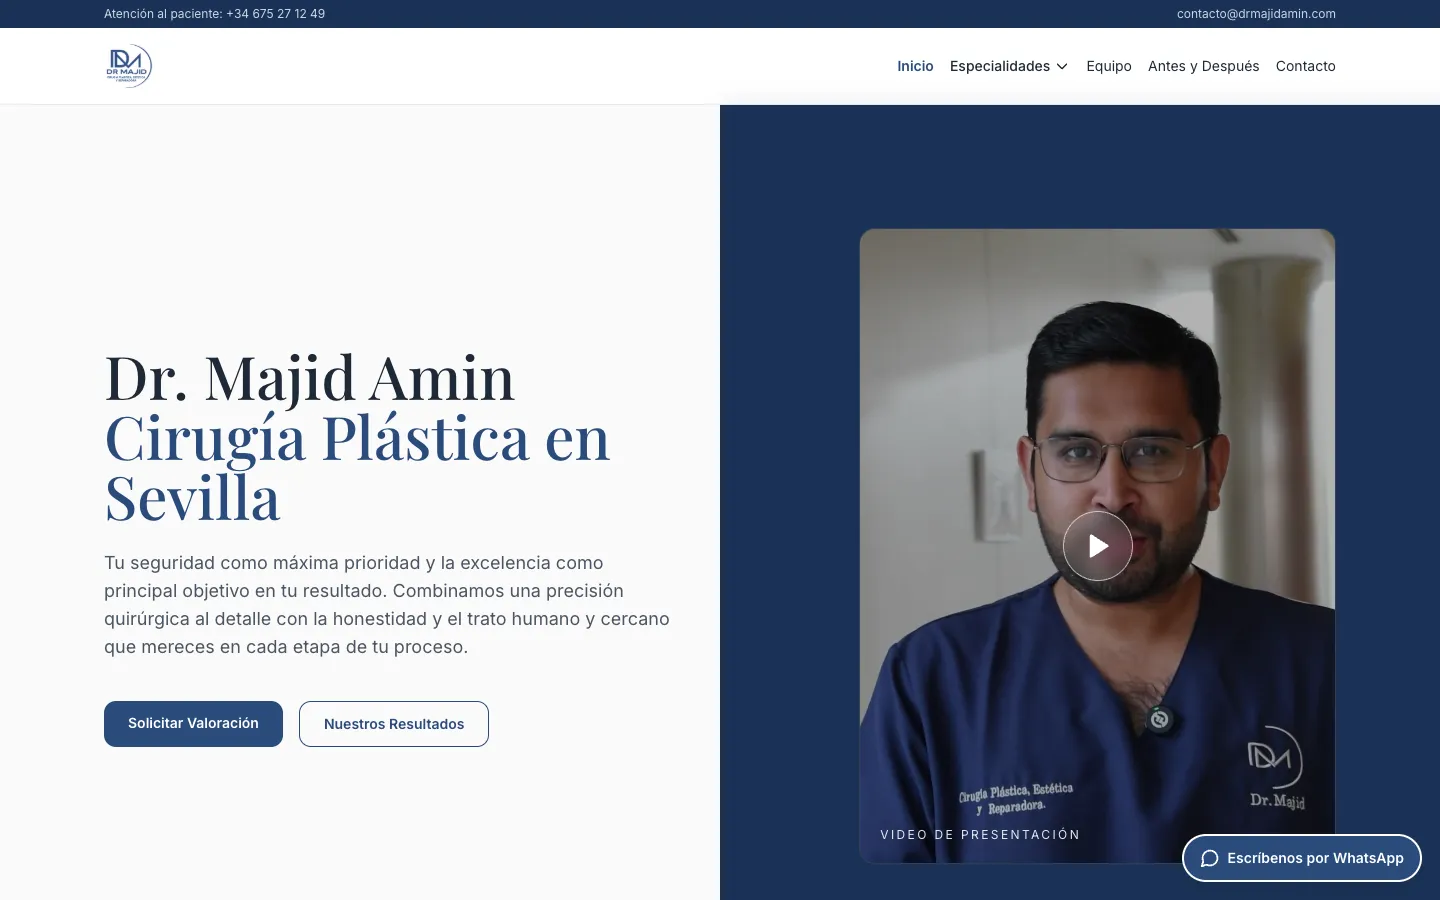Viewport: 1440px width, 900px height.
Task: Click Nuestros Resultados button
Action: [394, 724]
